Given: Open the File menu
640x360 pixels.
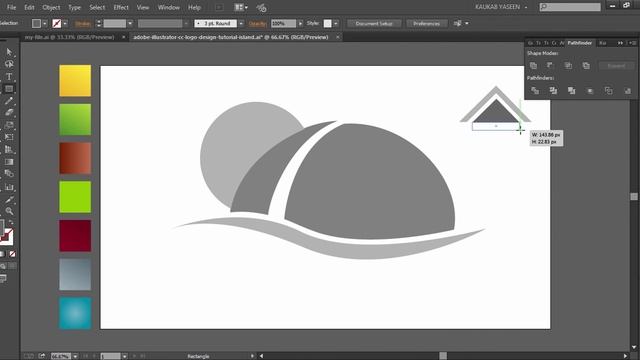Looking at the screenshot, I should (x=11, y=7).
